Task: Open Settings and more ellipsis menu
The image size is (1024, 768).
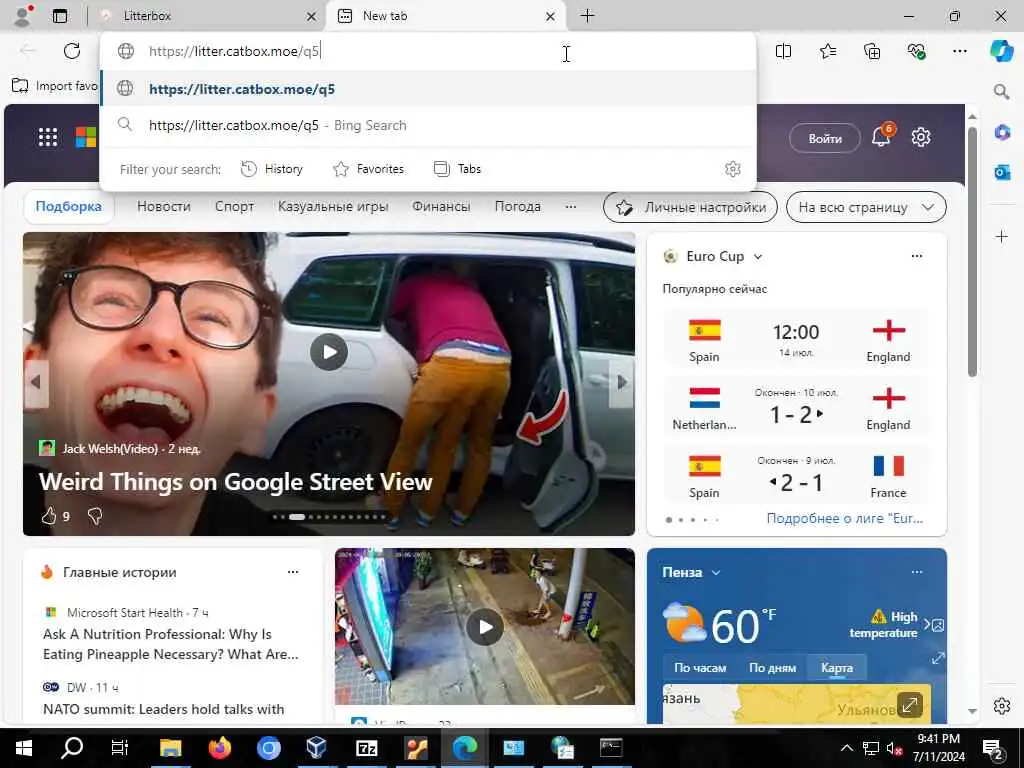Action: 959,51
